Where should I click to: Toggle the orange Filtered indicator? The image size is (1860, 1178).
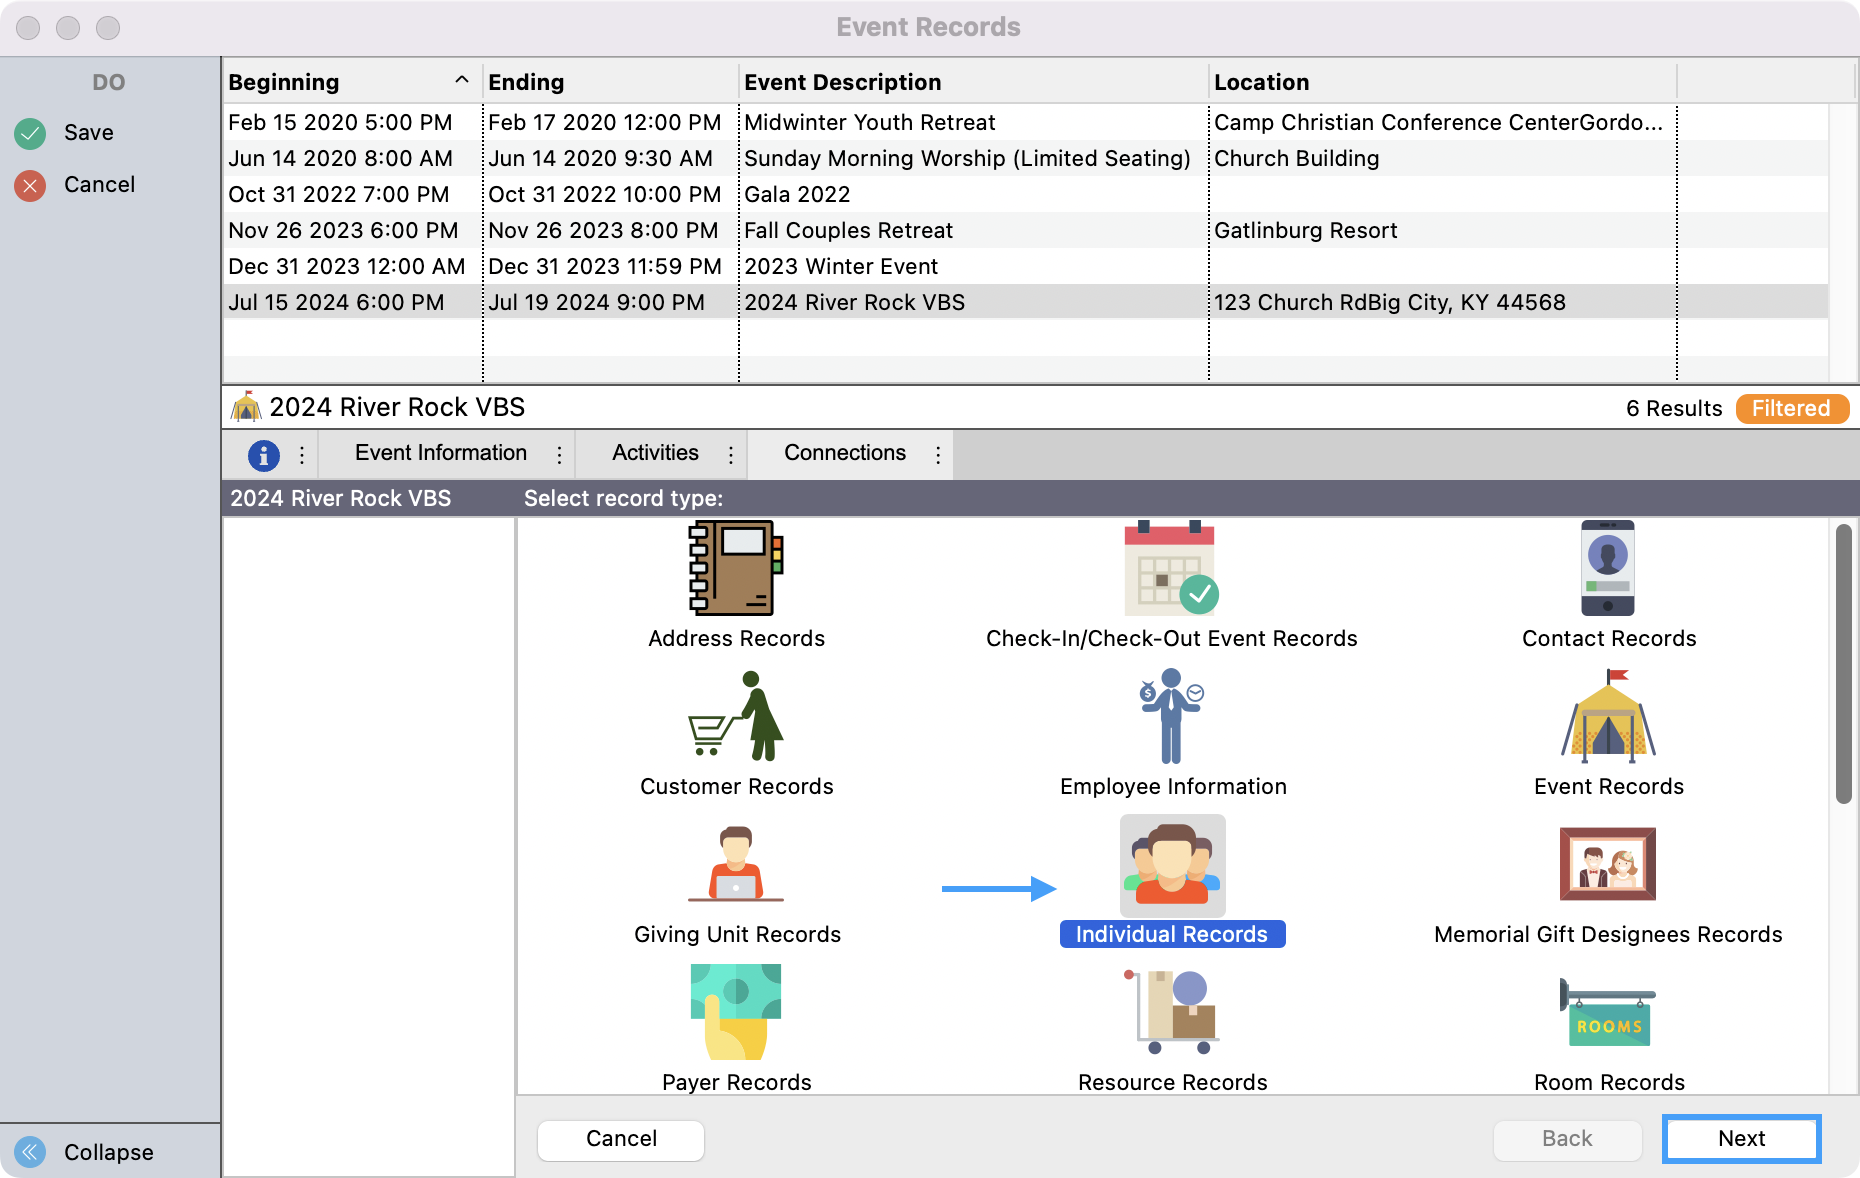click(x=1791, y=408)
